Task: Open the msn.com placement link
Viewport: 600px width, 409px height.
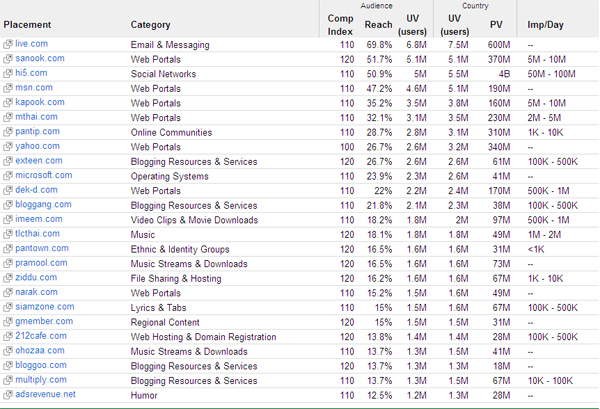Action: (34, 87)
